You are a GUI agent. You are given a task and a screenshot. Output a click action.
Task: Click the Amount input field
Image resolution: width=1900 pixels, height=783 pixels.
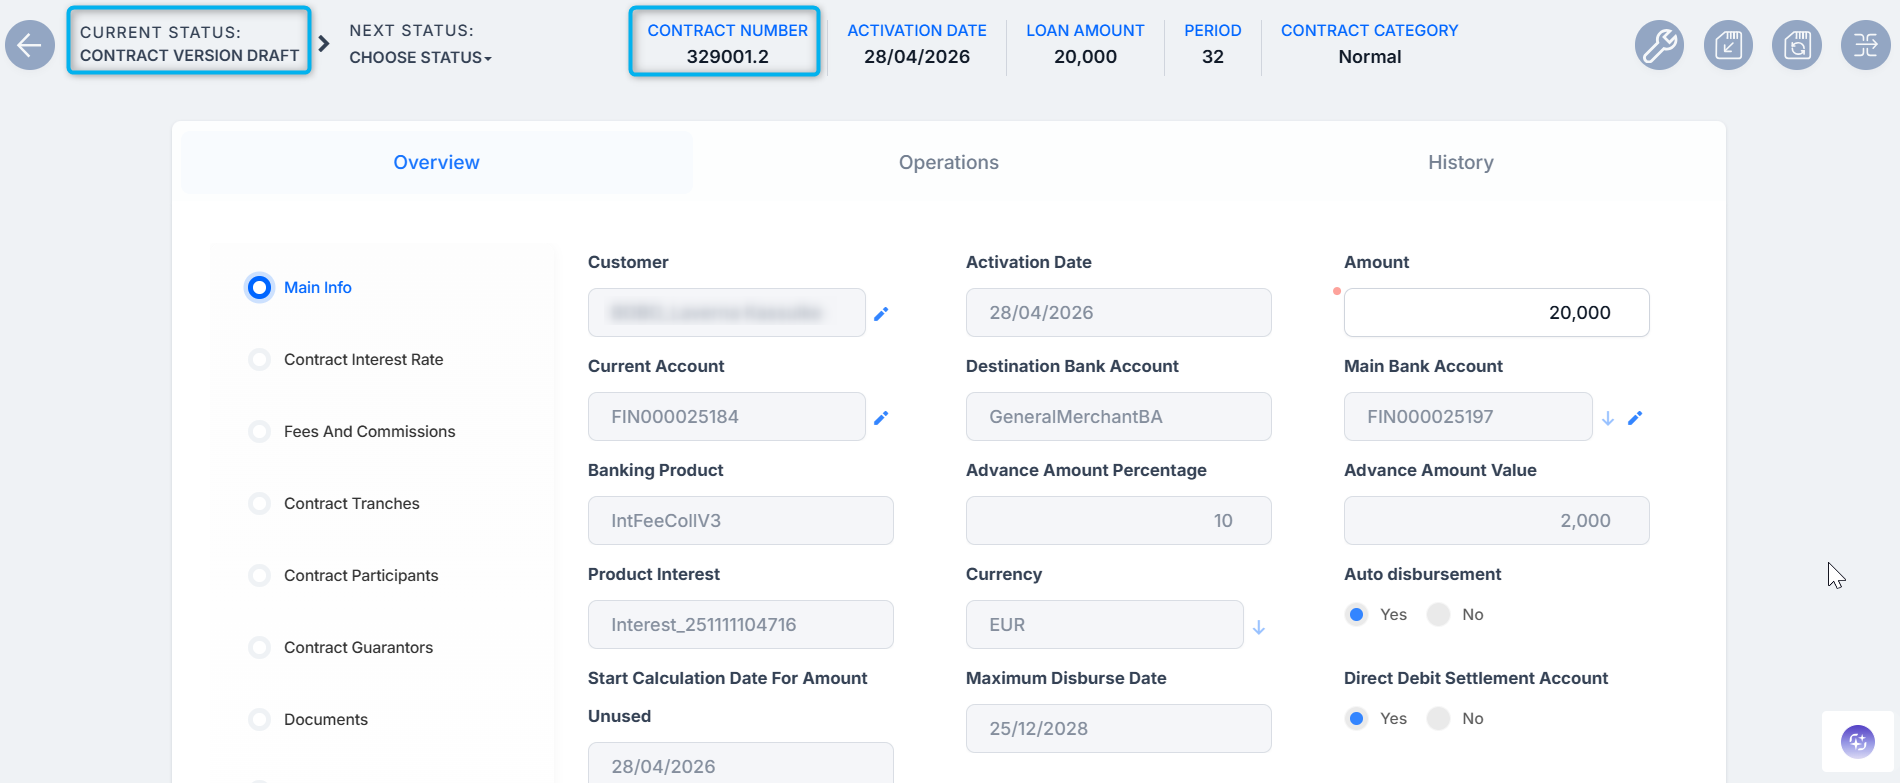pos(1496,313)
